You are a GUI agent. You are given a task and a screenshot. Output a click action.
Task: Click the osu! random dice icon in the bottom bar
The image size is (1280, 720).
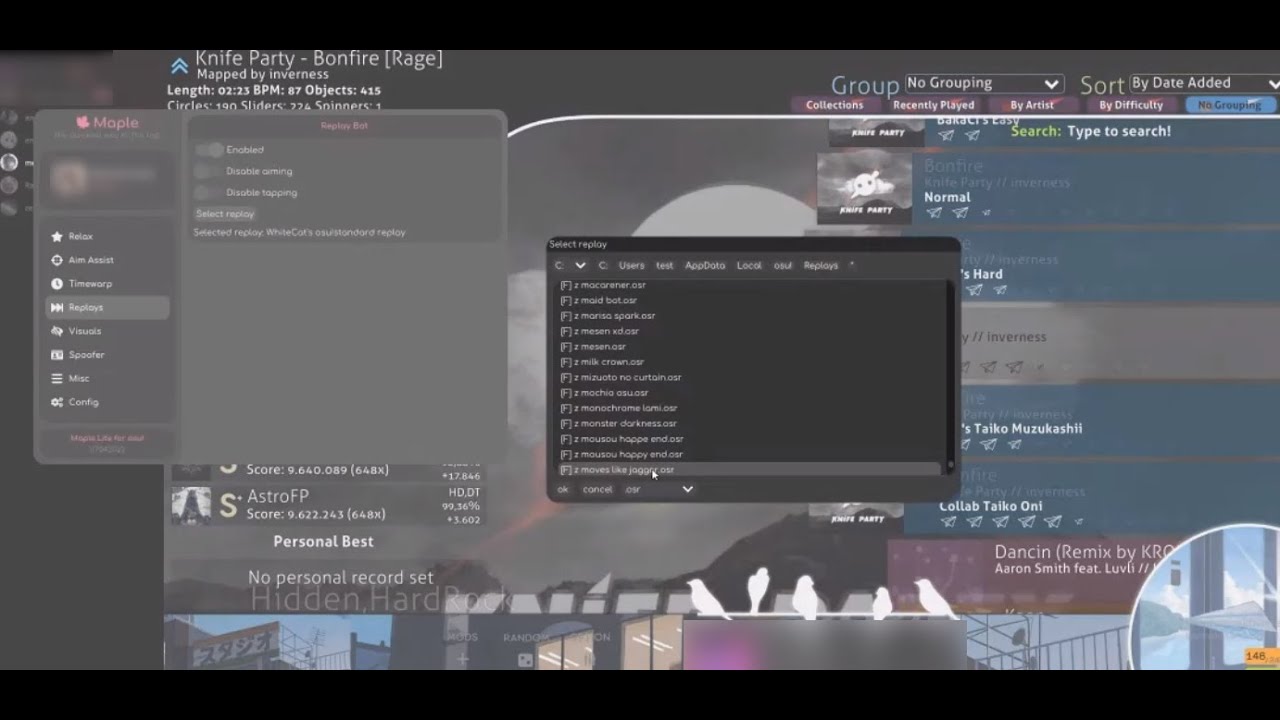525,660
